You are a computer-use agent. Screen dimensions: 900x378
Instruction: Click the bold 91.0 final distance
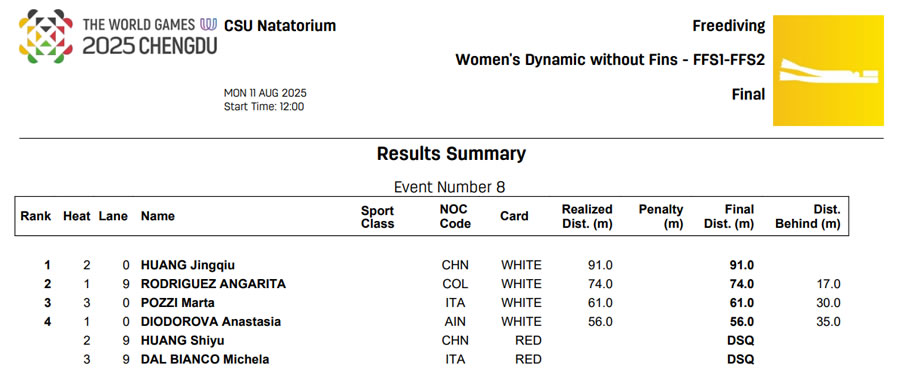click(x=742, y=266)
